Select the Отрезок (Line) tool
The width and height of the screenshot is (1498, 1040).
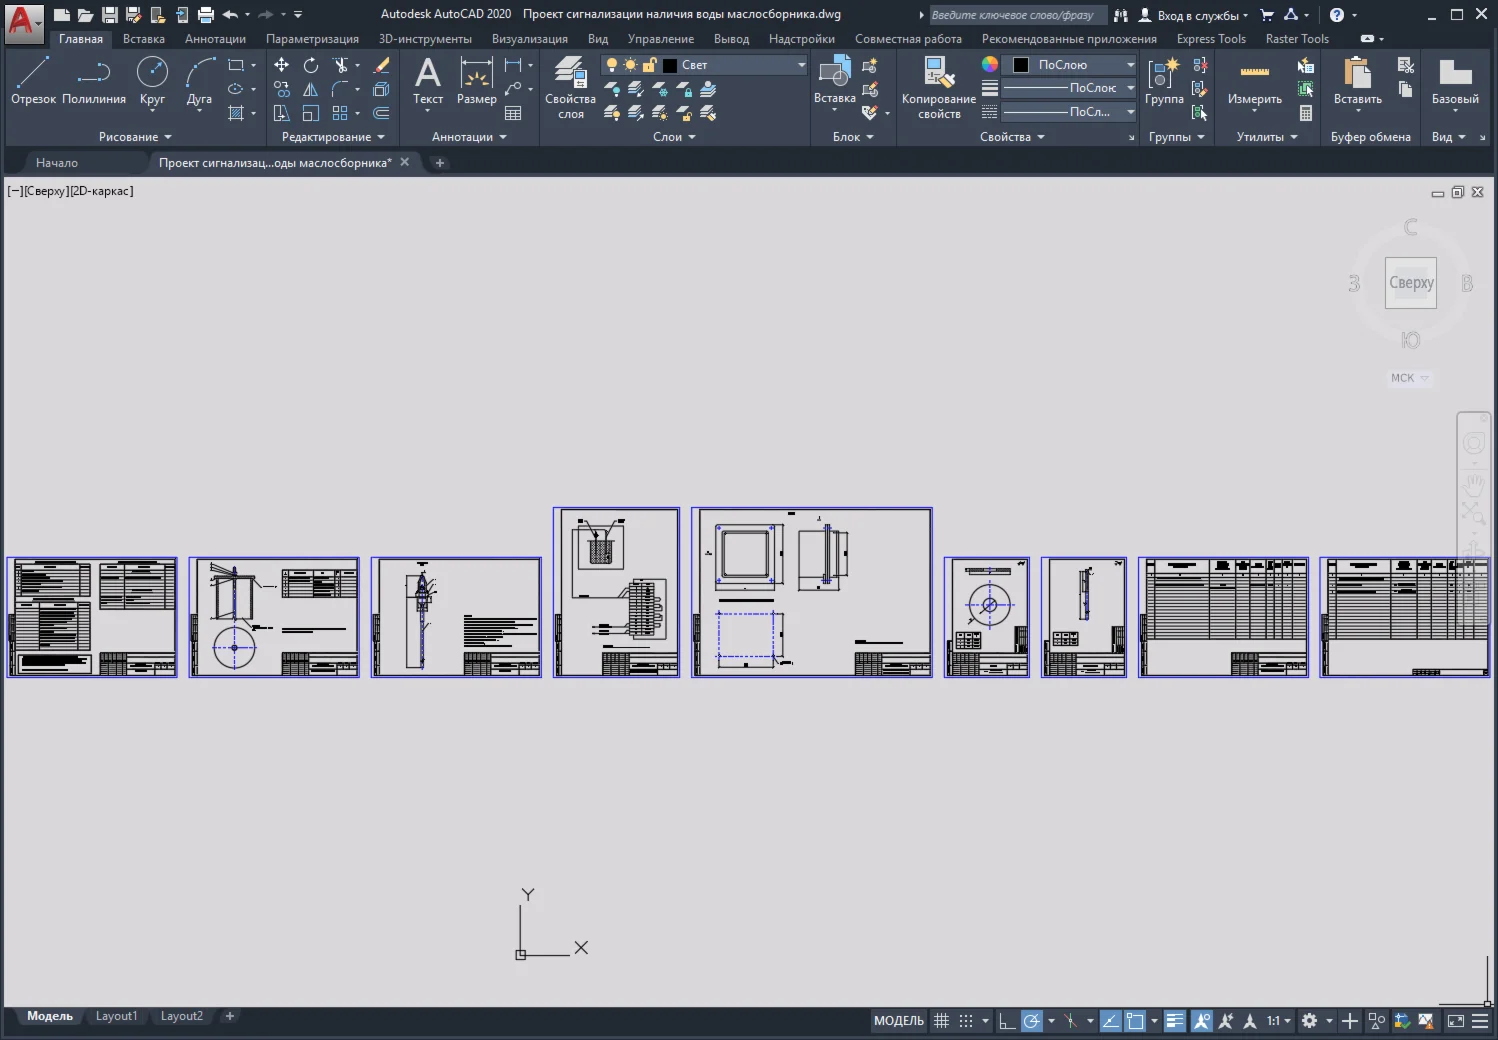pos(33,80)
